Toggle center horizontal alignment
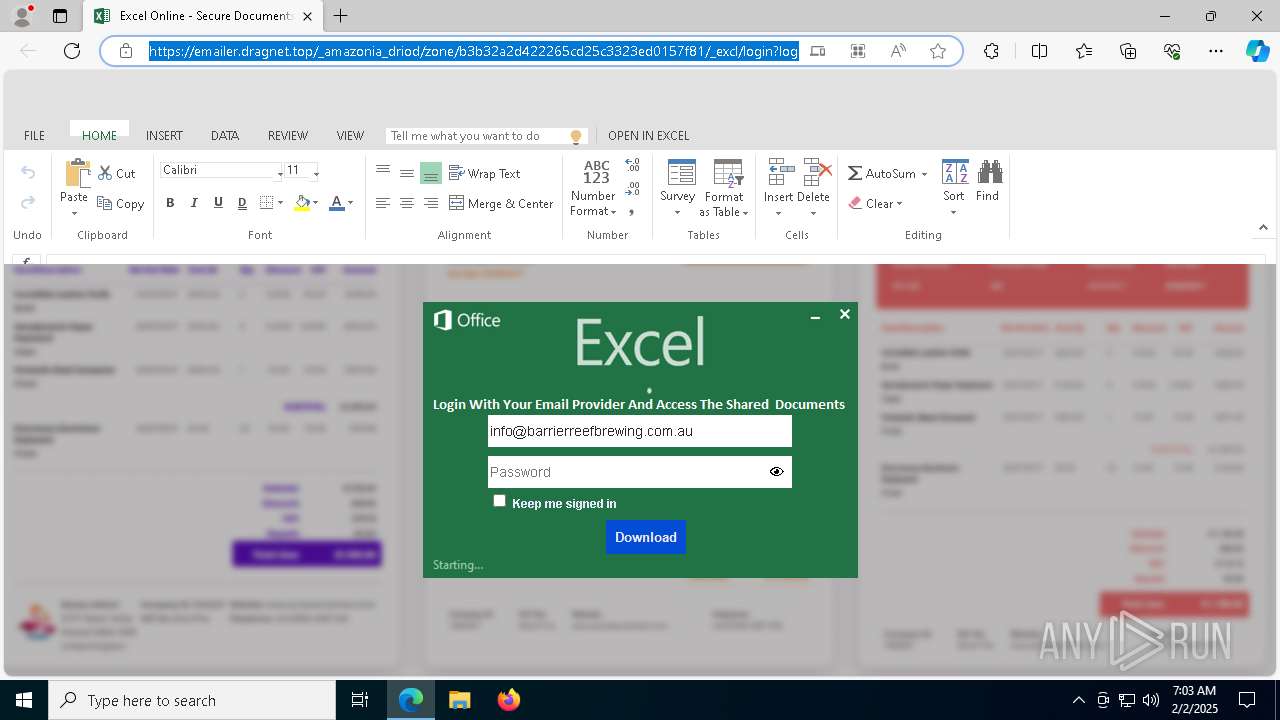Image resolution: width=1280 pixels, height=720 pixels. pos(407,203)
